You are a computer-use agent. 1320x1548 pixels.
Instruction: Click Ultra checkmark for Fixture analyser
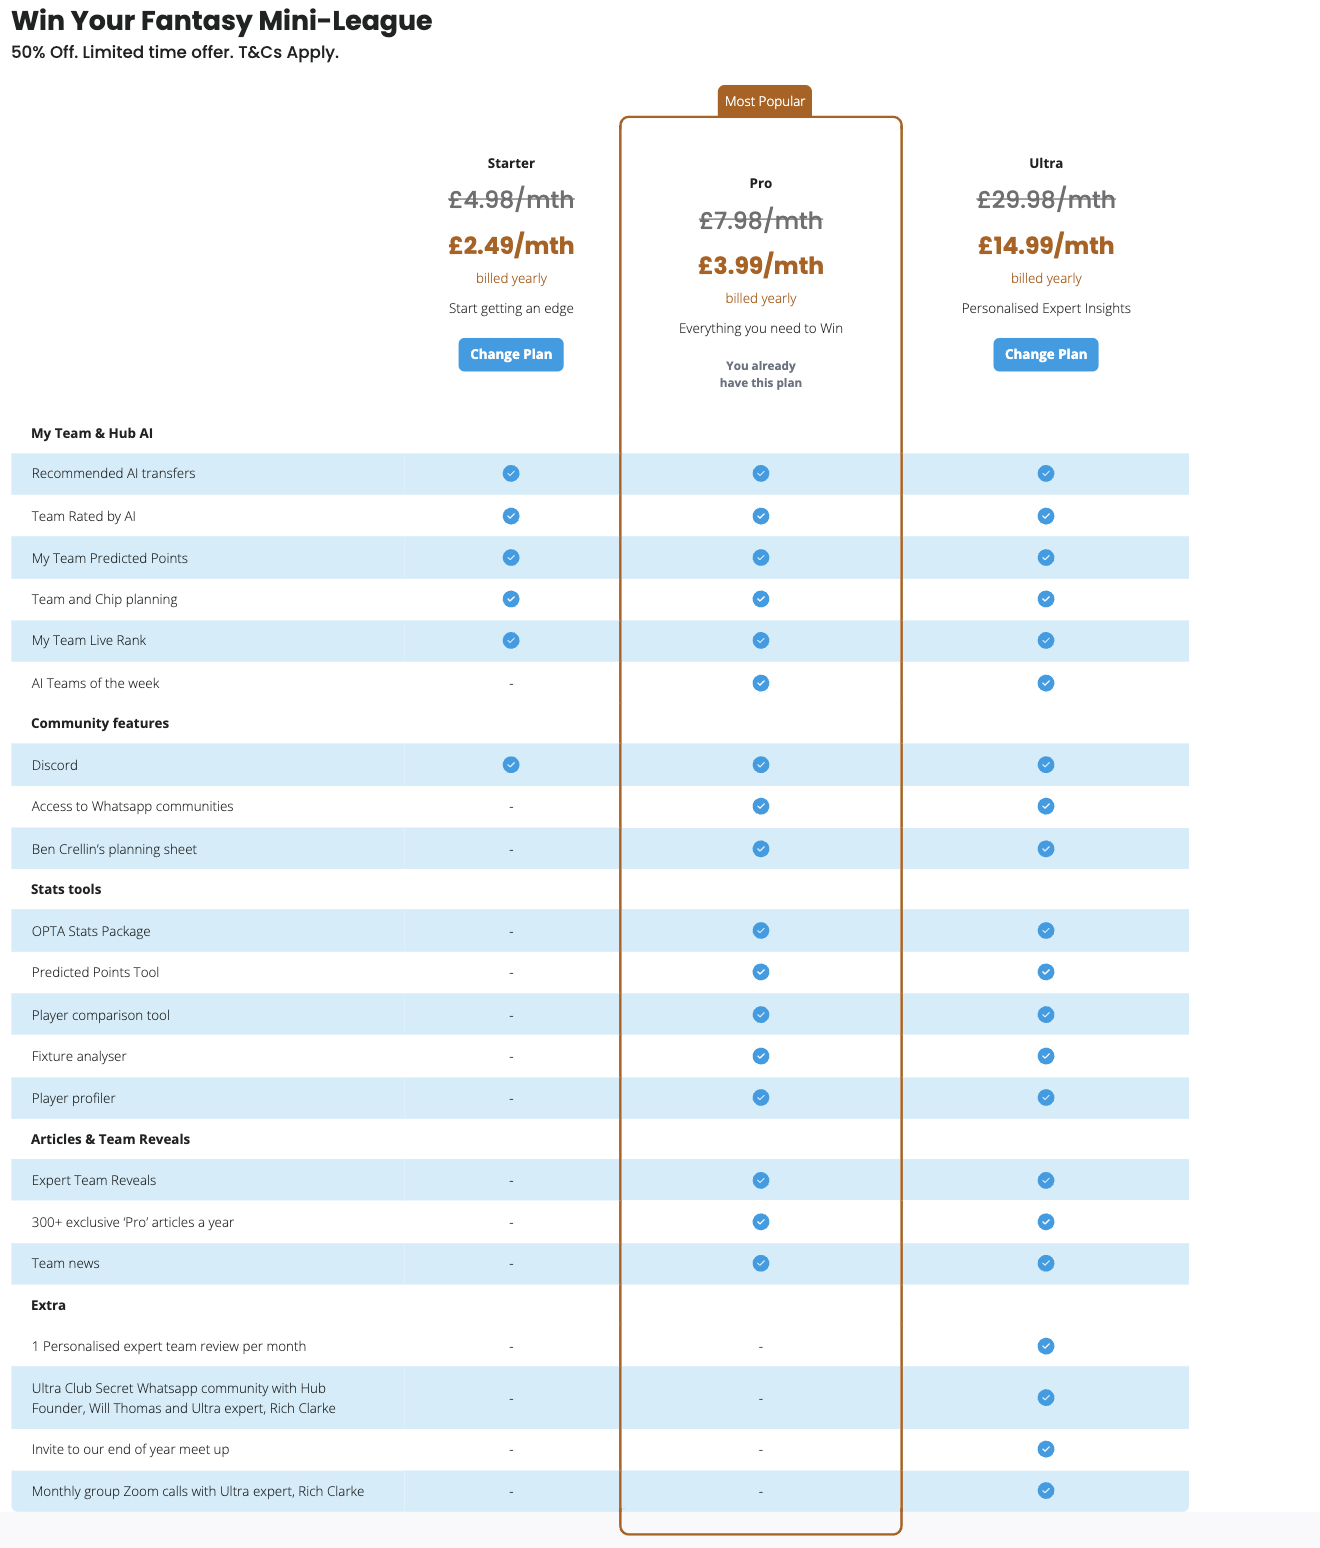tap(1046, 1056)
